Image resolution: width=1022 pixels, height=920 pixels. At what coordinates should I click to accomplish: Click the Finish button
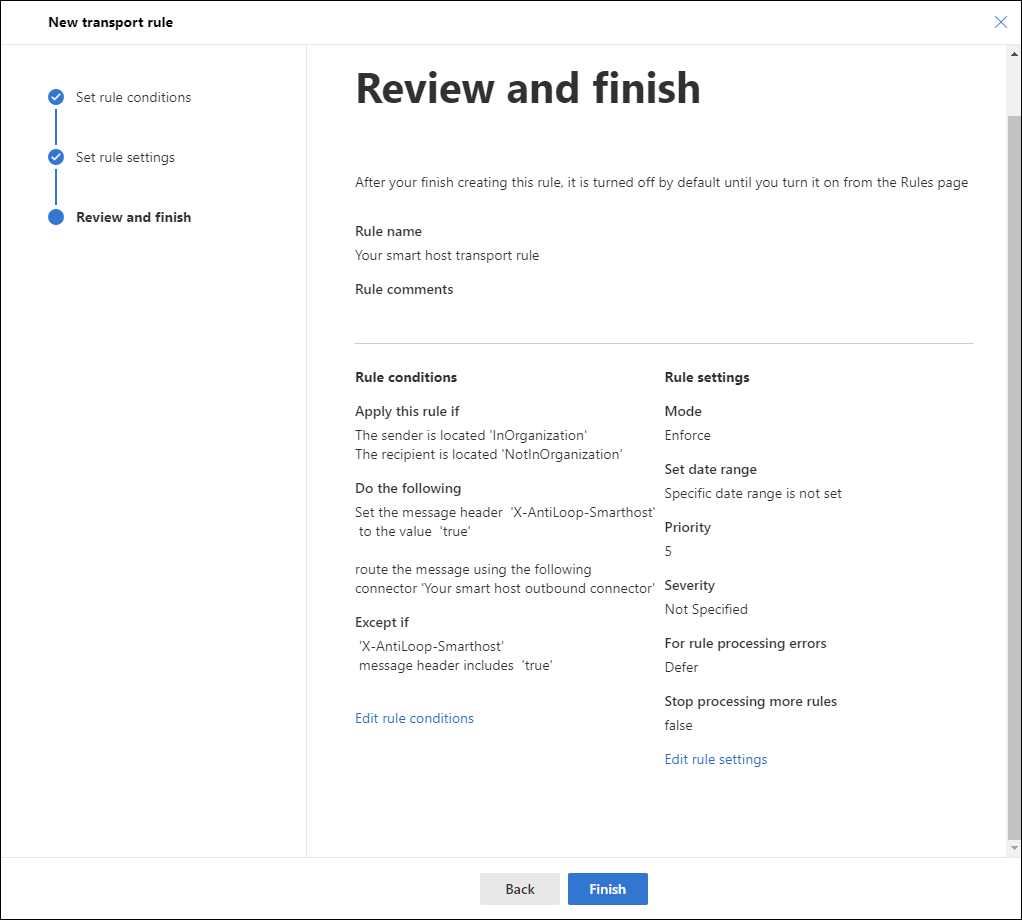pos(607,889)
